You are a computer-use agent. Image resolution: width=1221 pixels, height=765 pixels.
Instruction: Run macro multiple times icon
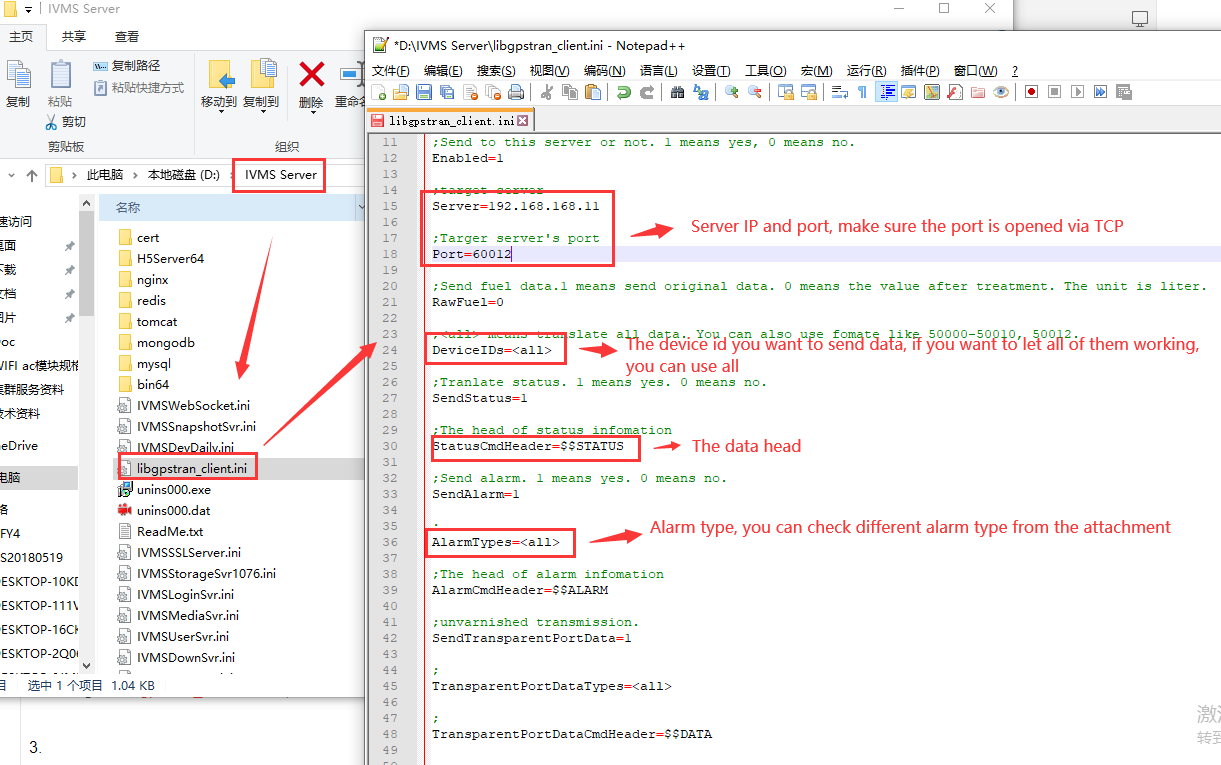point(1100,92)
